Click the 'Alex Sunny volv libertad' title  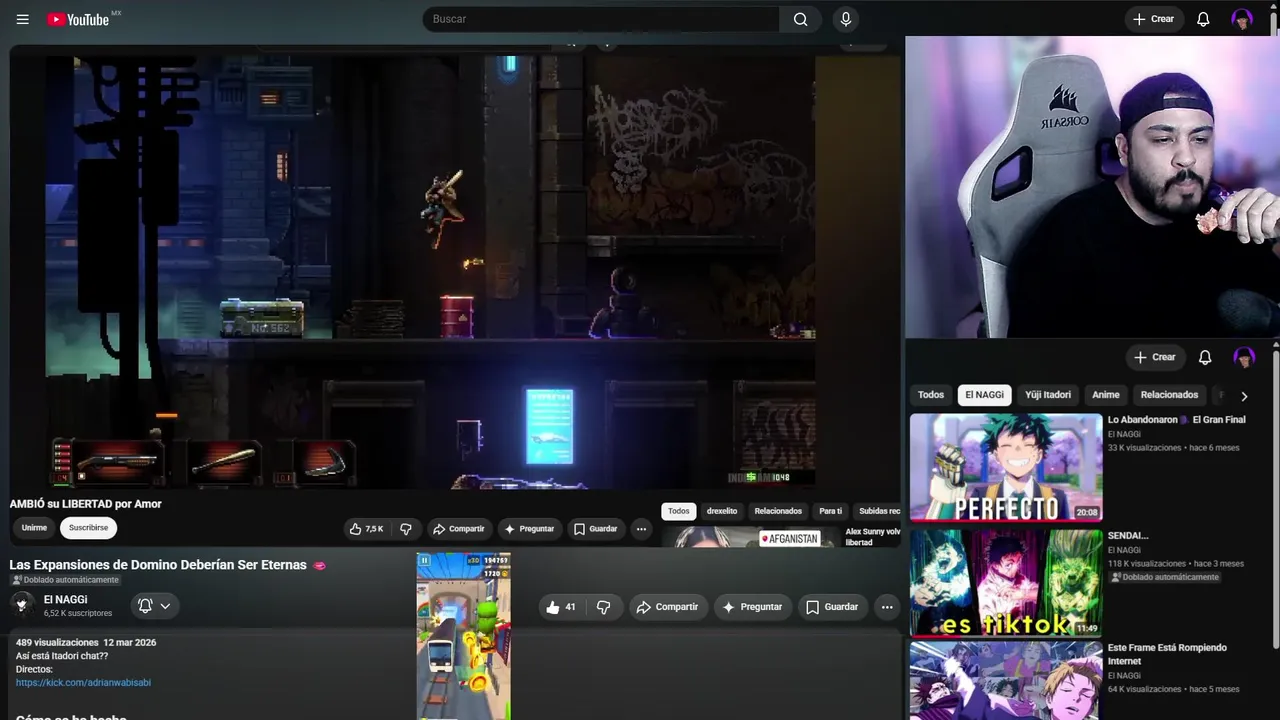tap(873, 537)
